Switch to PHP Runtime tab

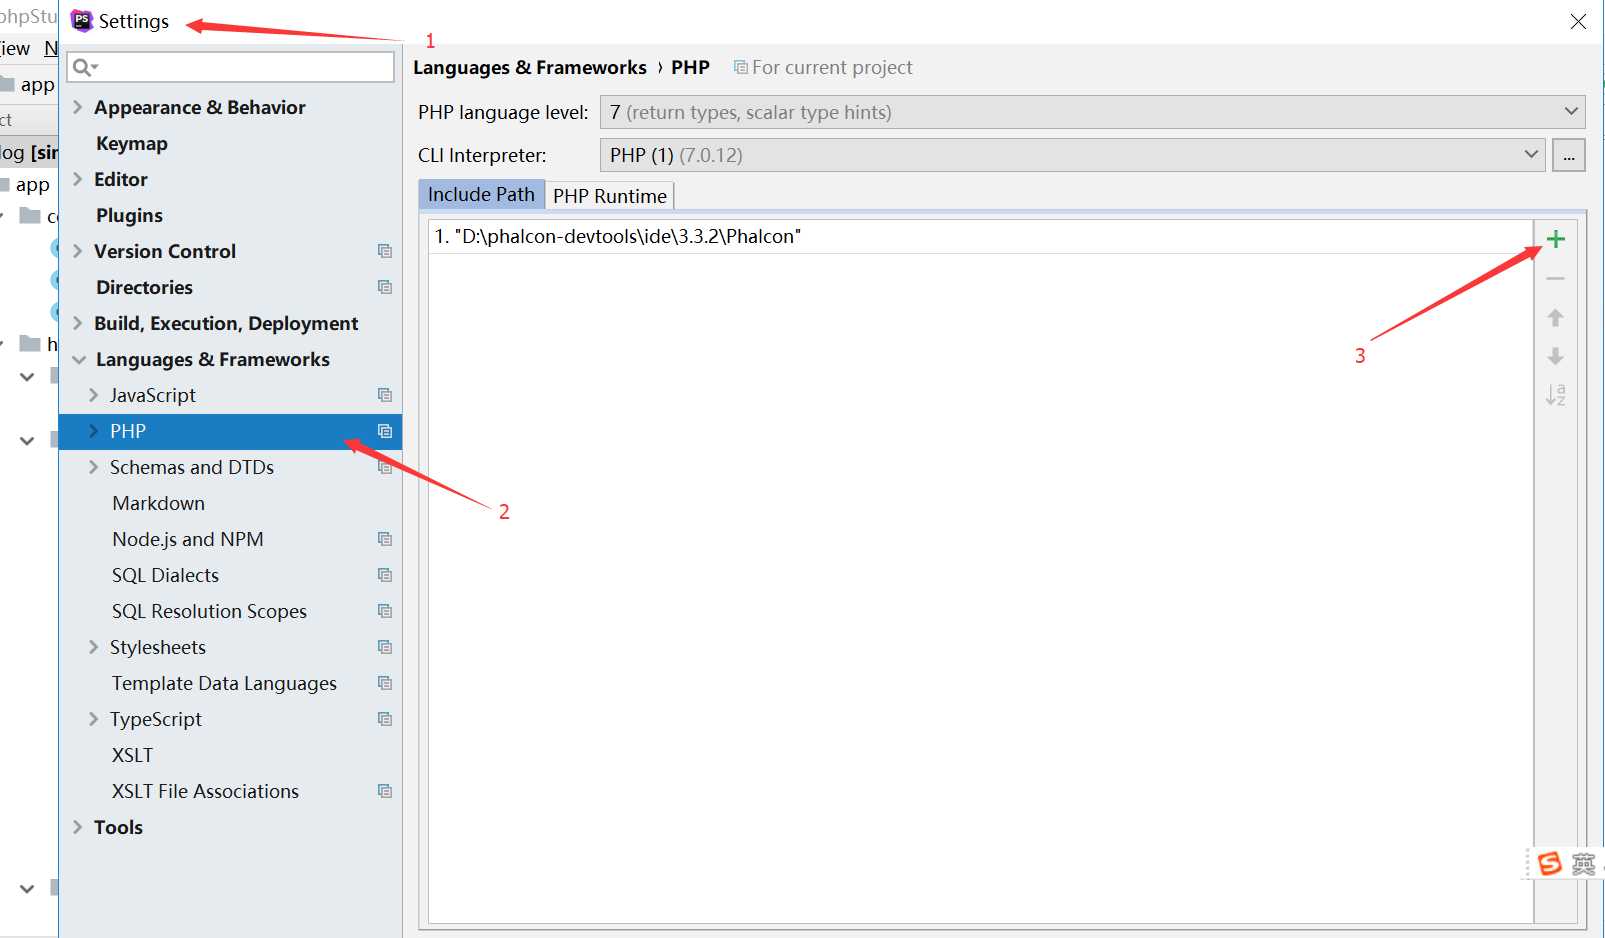[x=610, y=196]
